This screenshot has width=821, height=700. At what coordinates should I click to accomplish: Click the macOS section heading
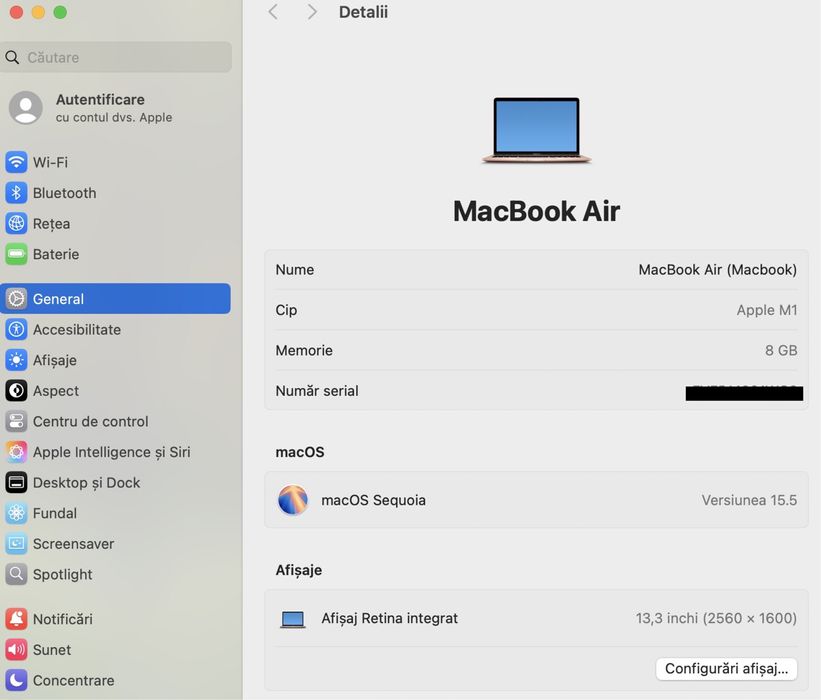300,452
